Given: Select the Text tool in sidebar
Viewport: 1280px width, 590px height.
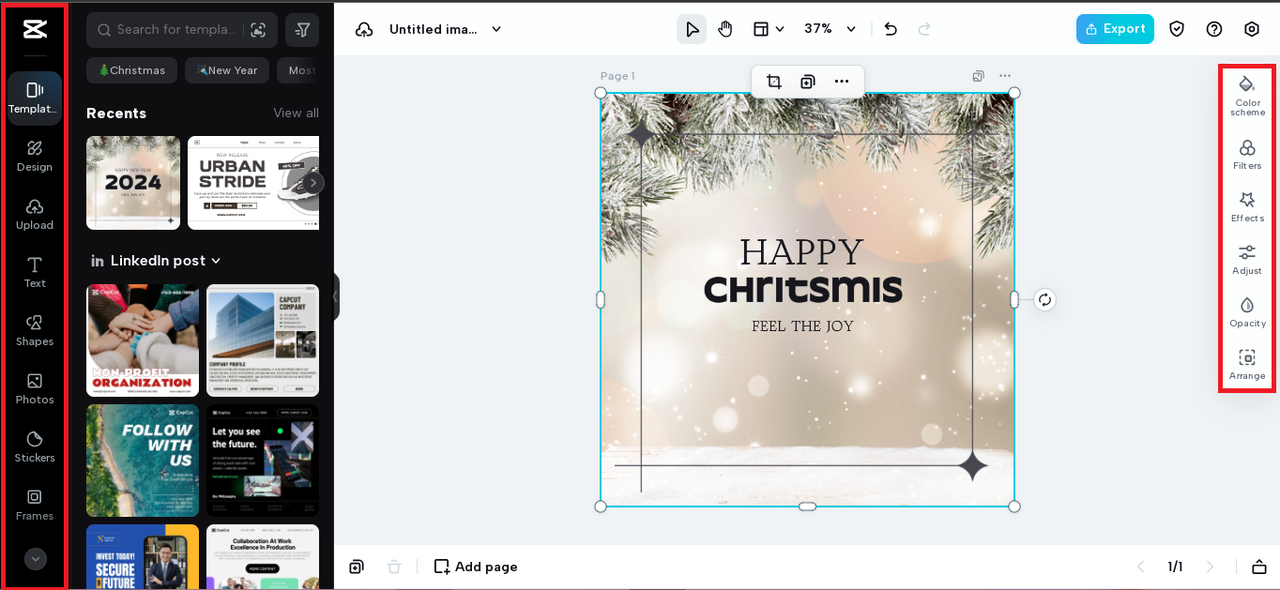Looking at the screenshot, I should (35, 272).
